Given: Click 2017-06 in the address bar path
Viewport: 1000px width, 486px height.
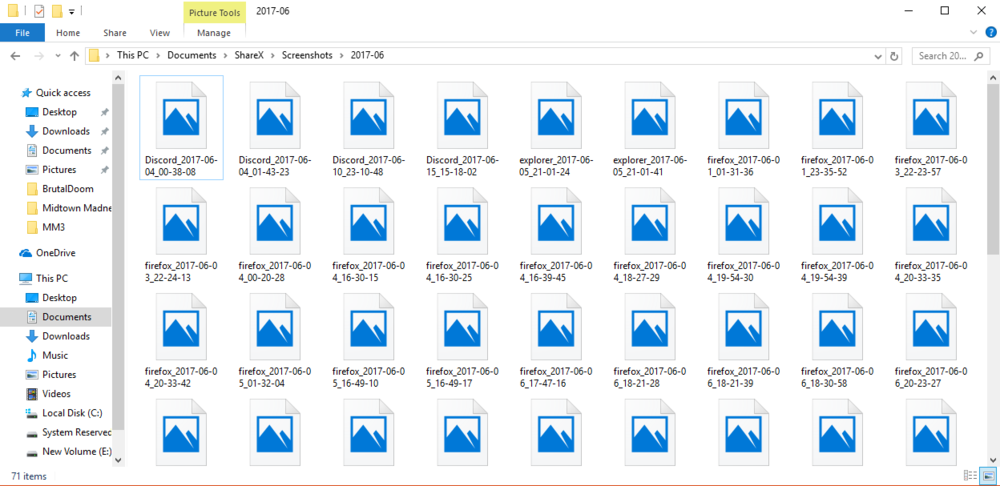Looking at the screenshot, I should (367, 55).
